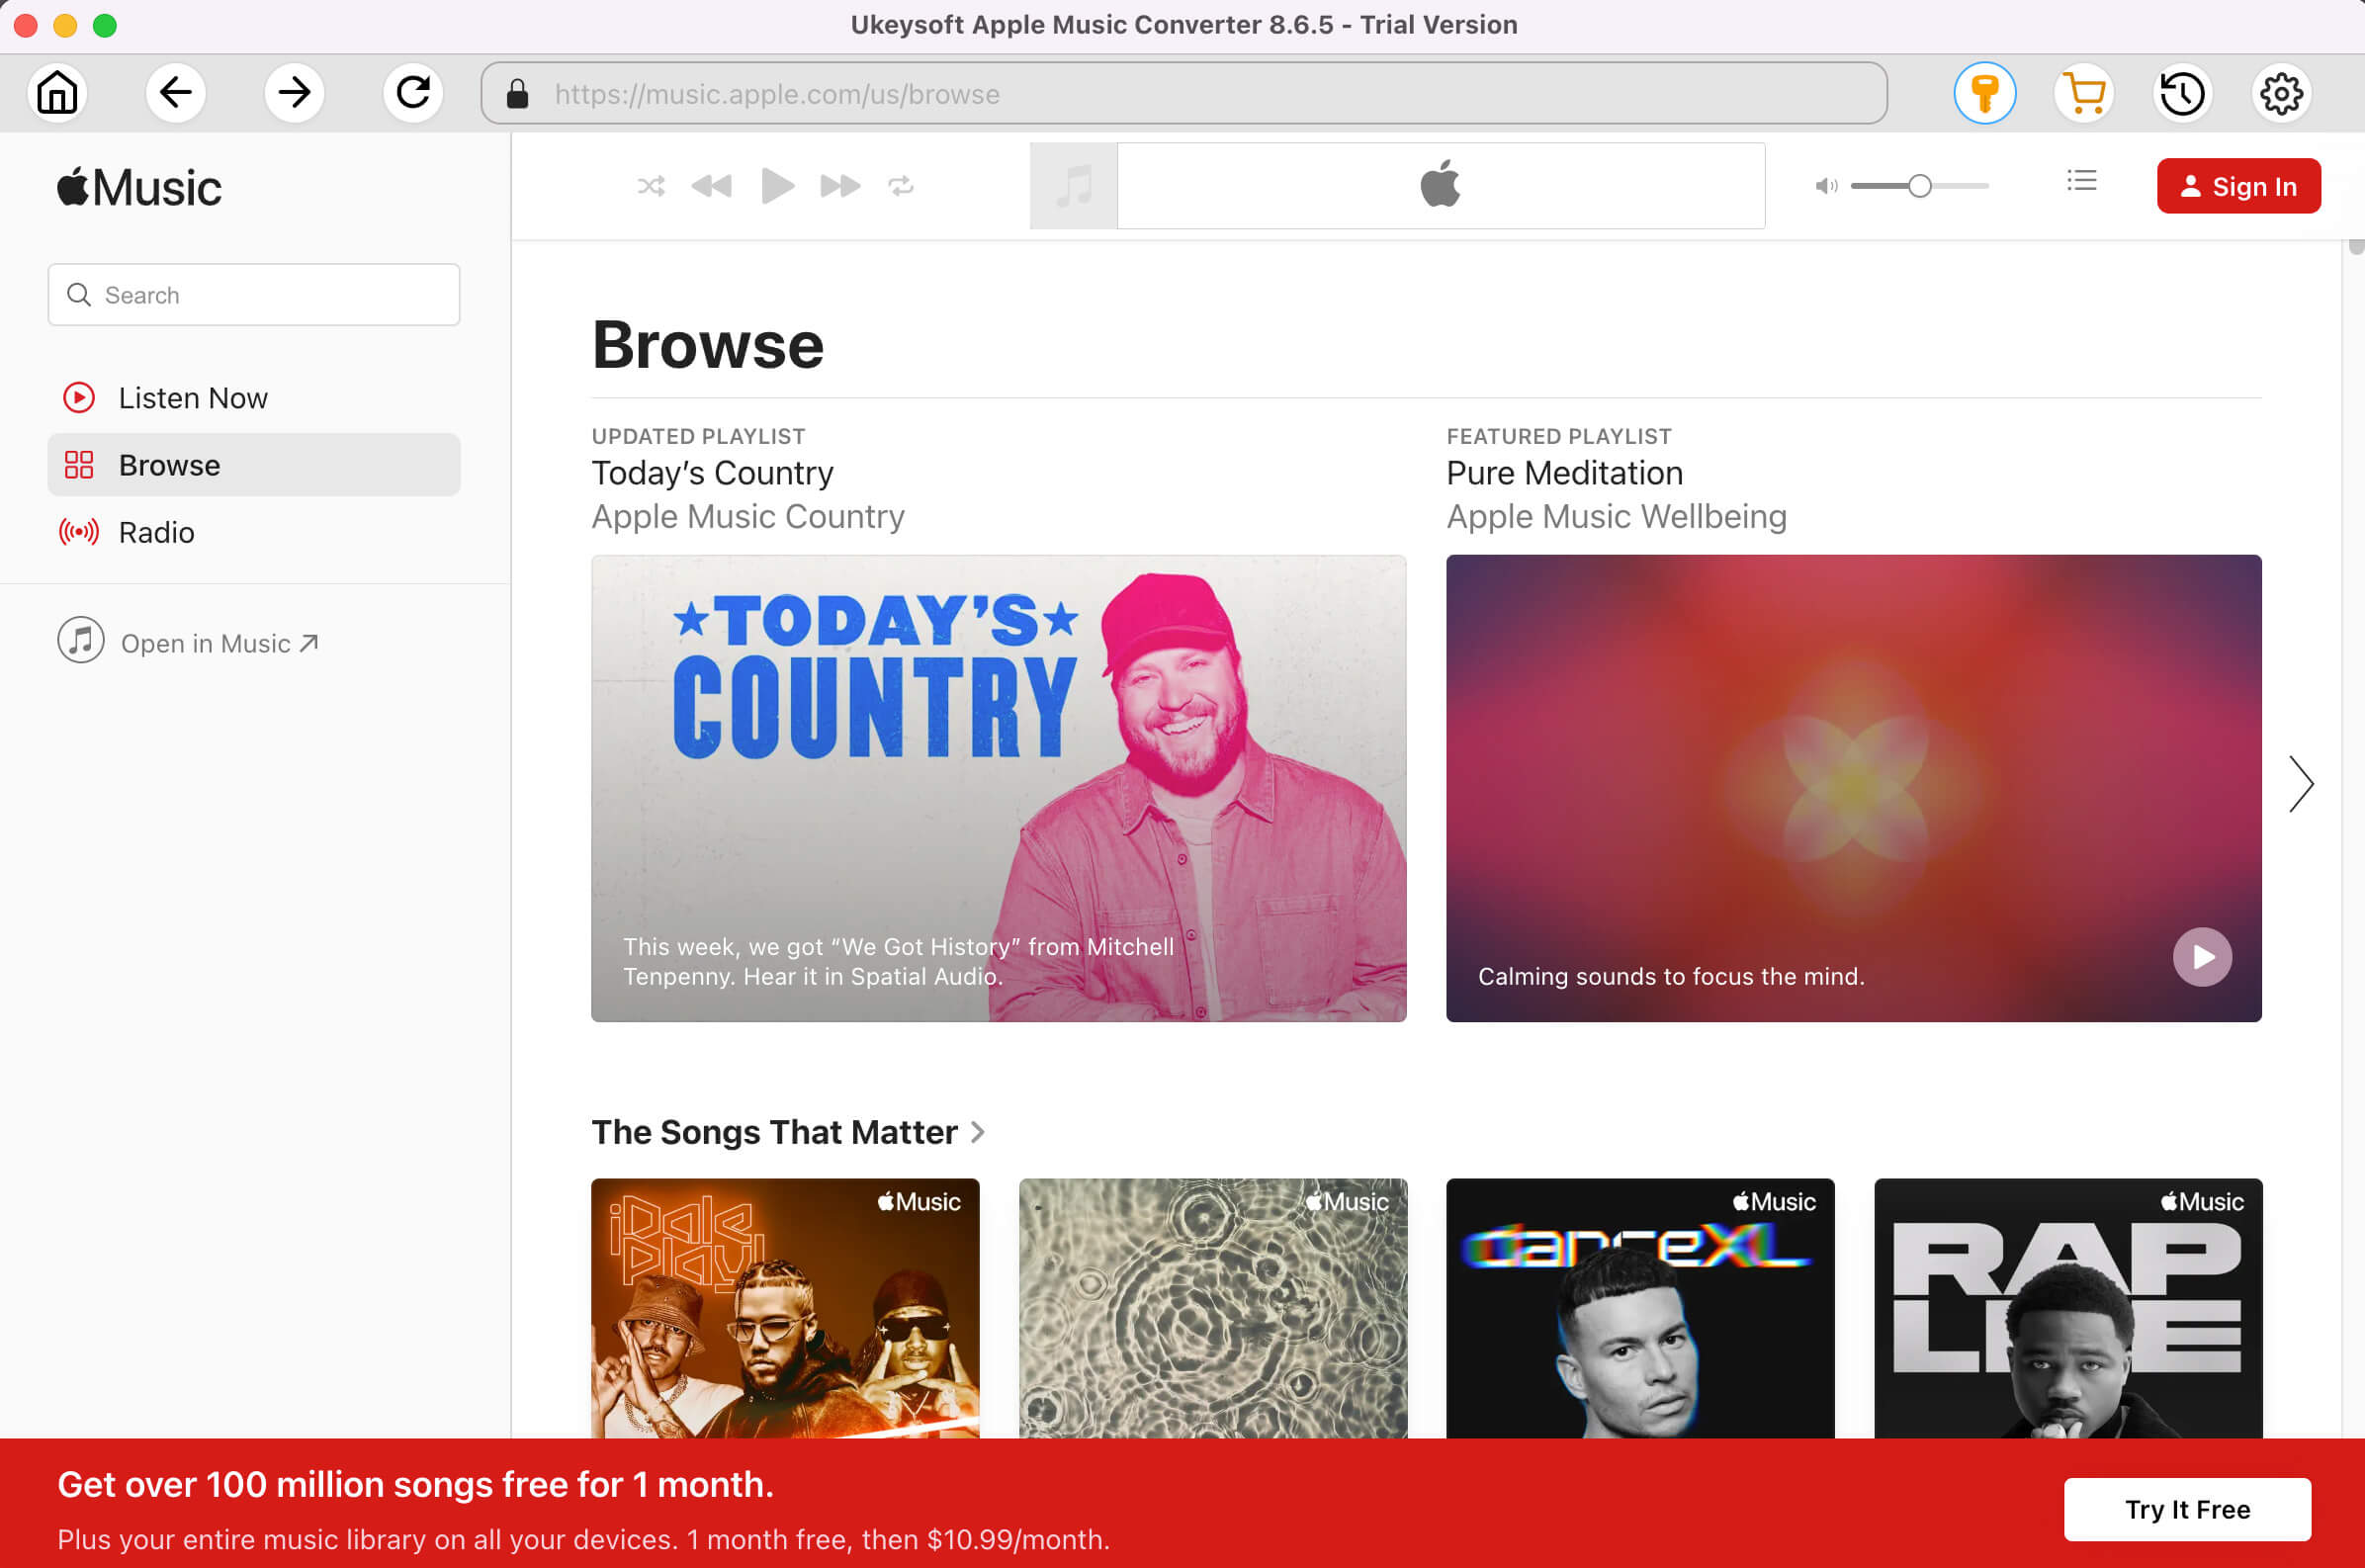
Task: Click the trophy/achievements icon in toolbar
Action: [x=1983, y=93]
